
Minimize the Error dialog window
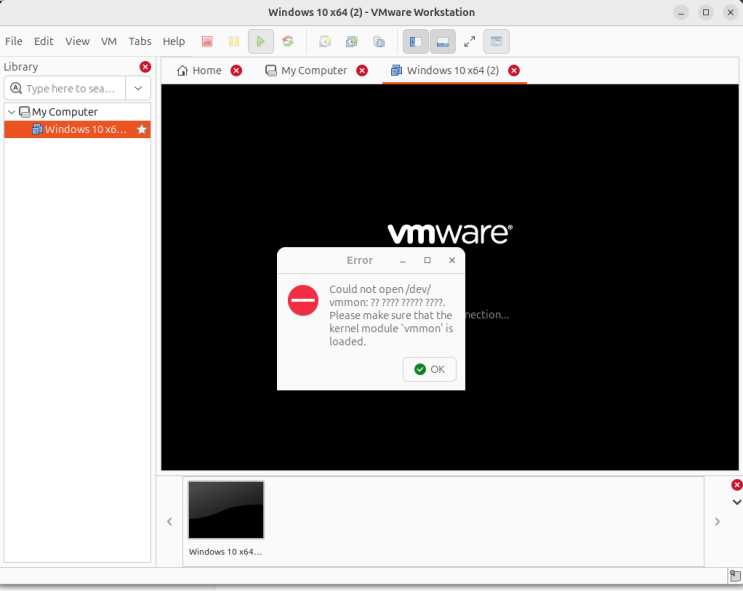[403, 260]
